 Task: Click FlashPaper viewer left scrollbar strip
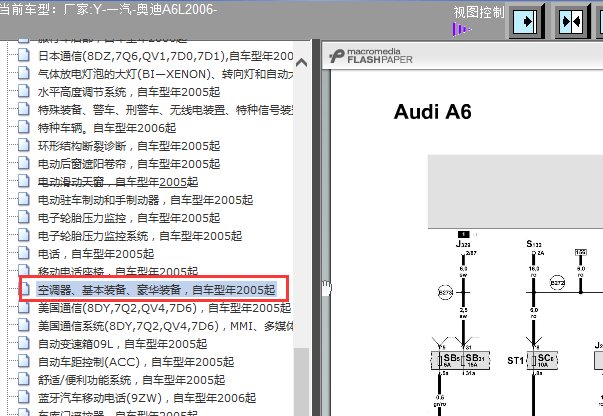[326, 242]
